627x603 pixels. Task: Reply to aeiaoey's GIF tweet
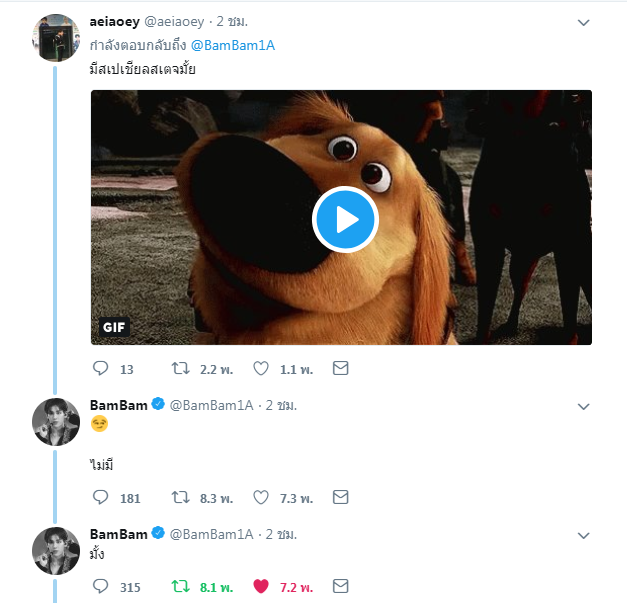tap(100, 368)
